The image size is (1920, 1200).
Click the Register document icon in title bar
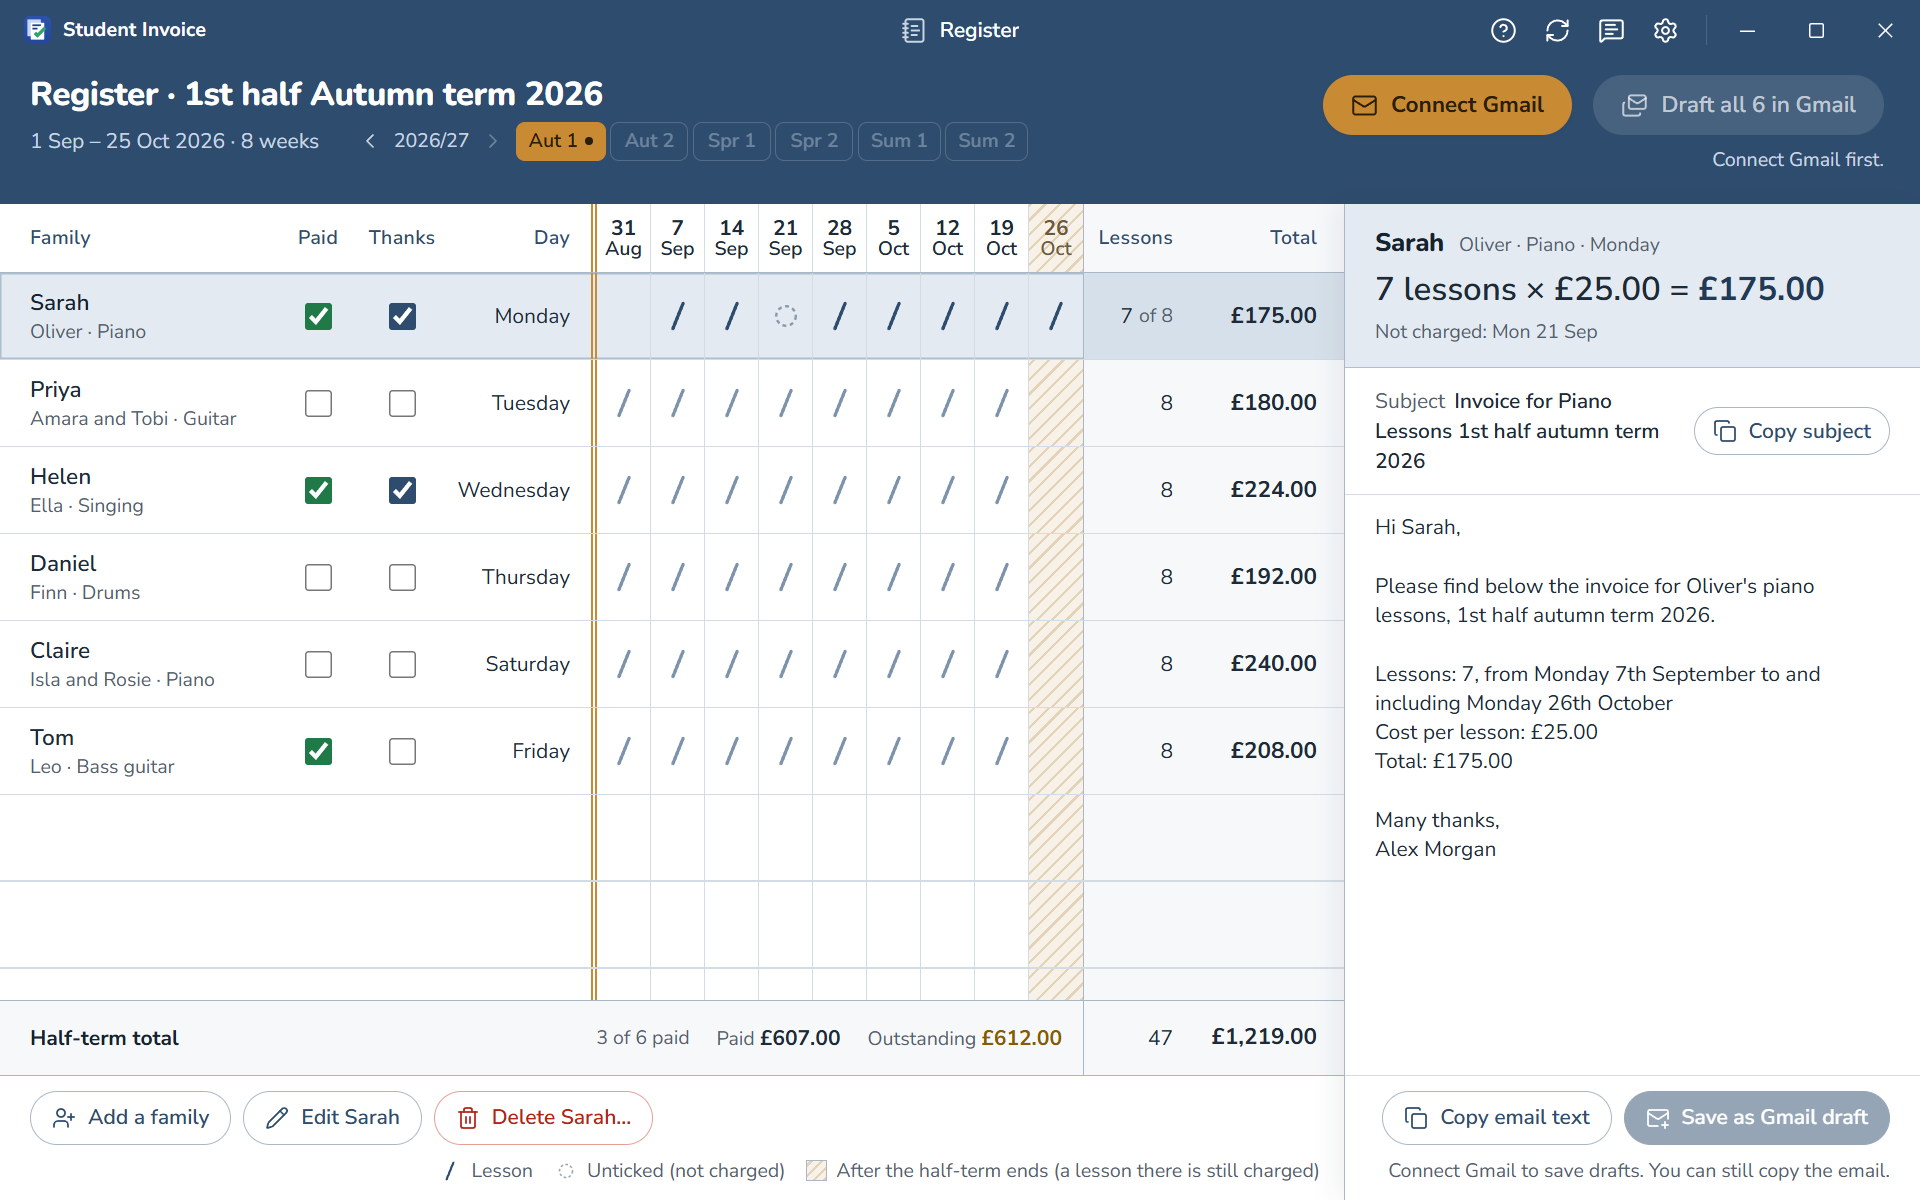913,30
